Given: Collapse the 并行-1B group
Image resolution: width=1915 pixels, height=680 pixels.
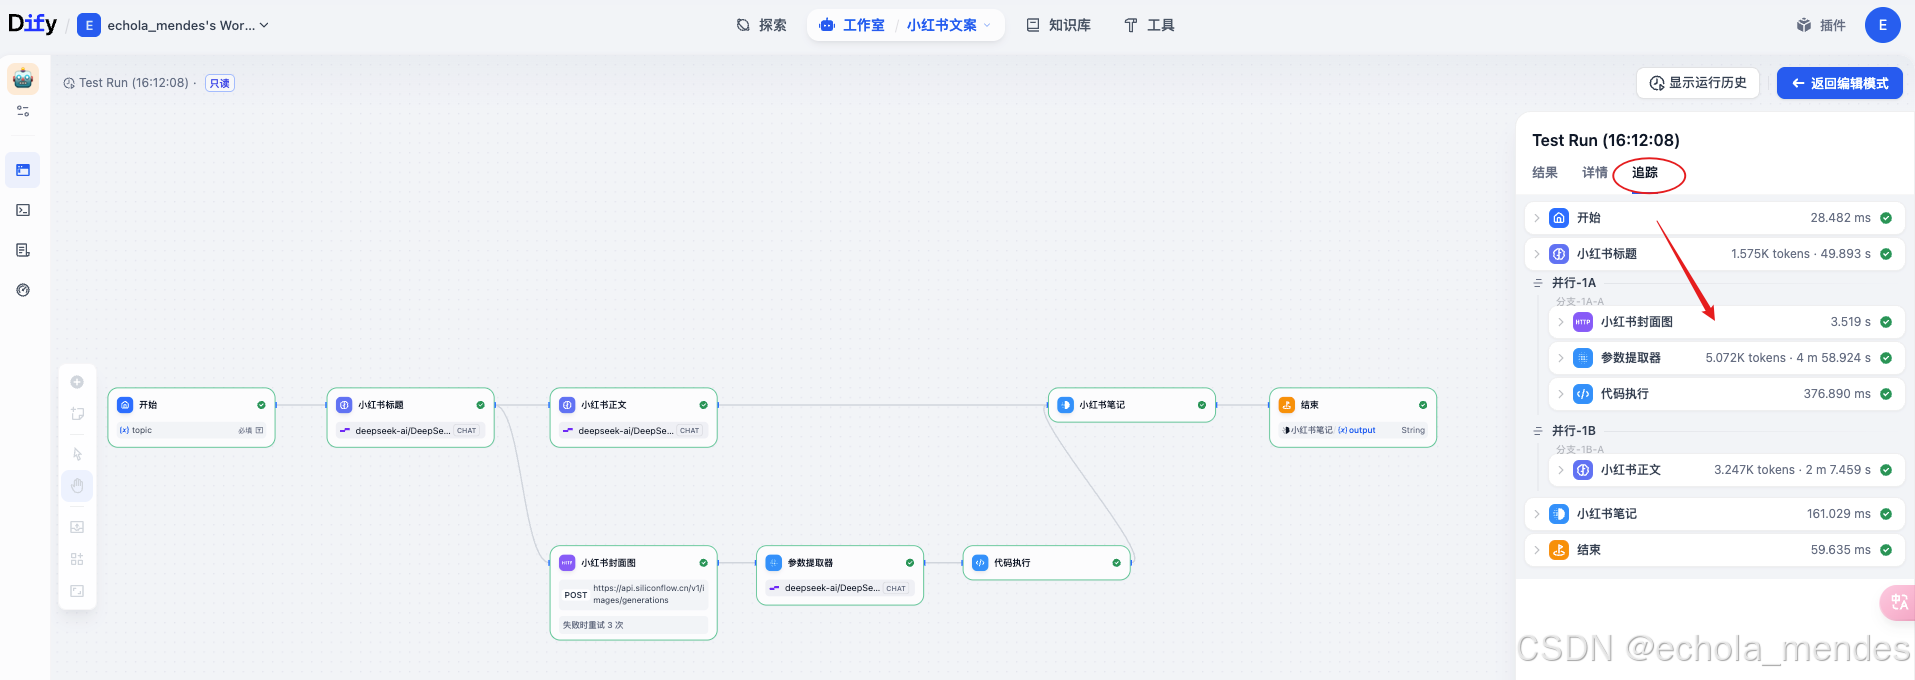Looking at the screenshot, I should coord(1538,431).
